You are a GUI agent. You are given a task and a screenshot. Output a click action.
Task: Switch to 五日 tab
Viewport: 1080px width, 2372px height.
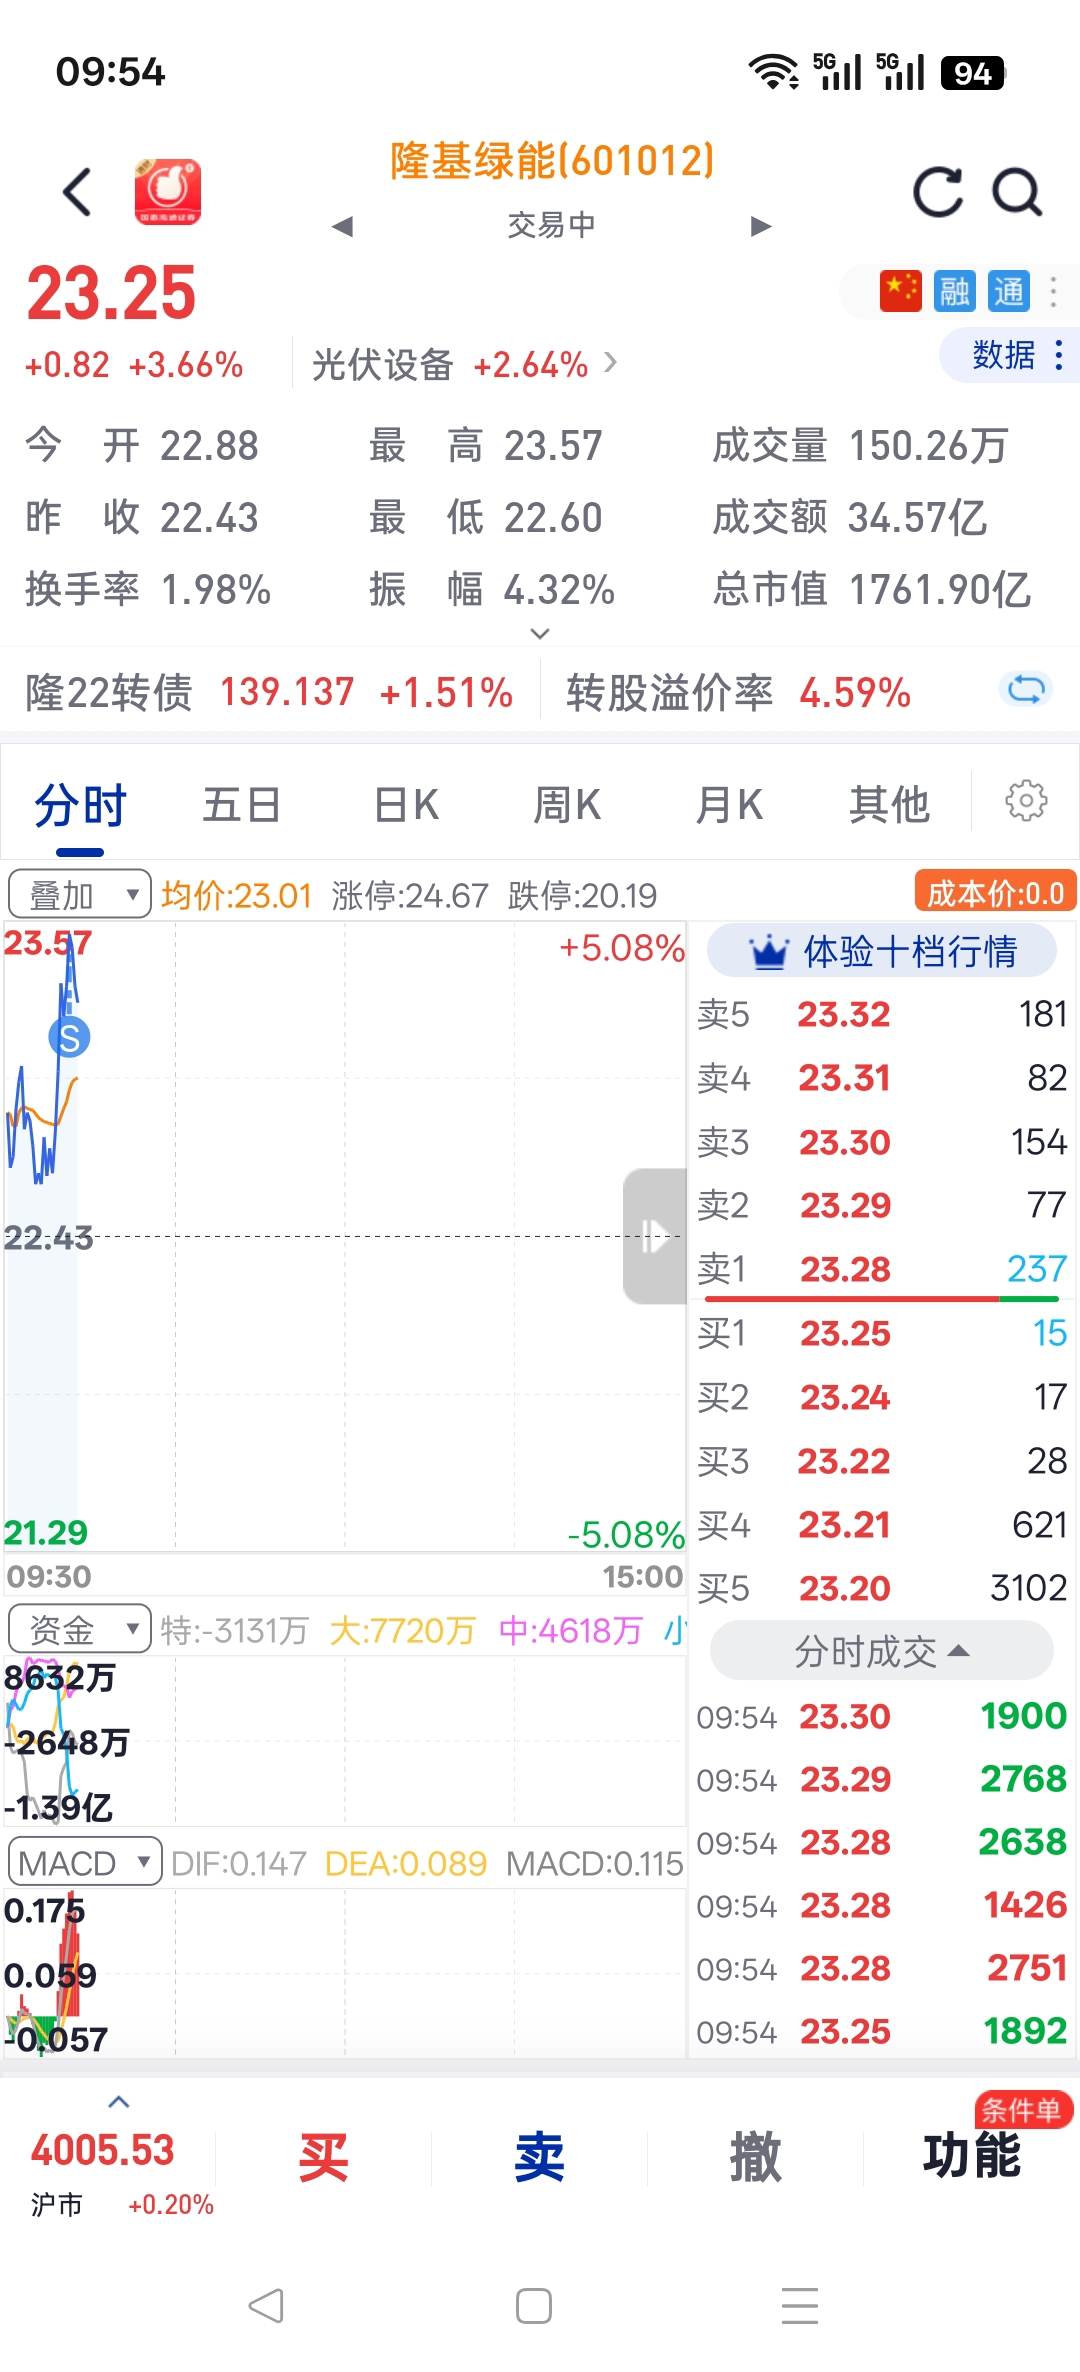coord(241,805)
